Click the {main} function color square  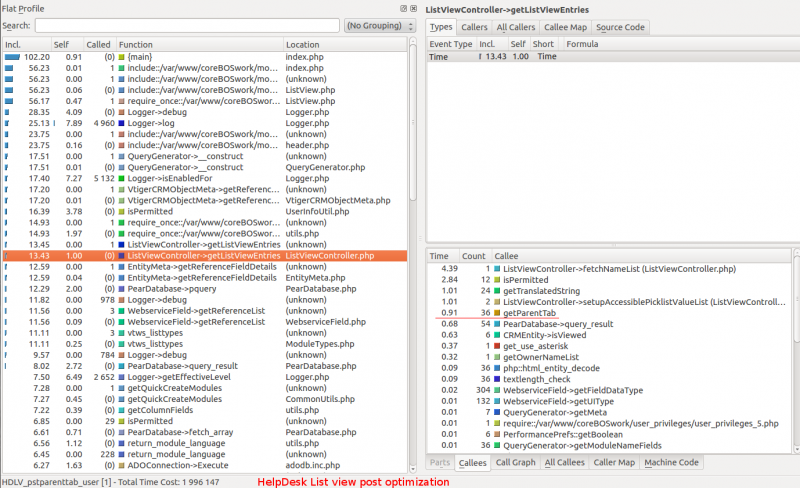click(x=122, y=57)
